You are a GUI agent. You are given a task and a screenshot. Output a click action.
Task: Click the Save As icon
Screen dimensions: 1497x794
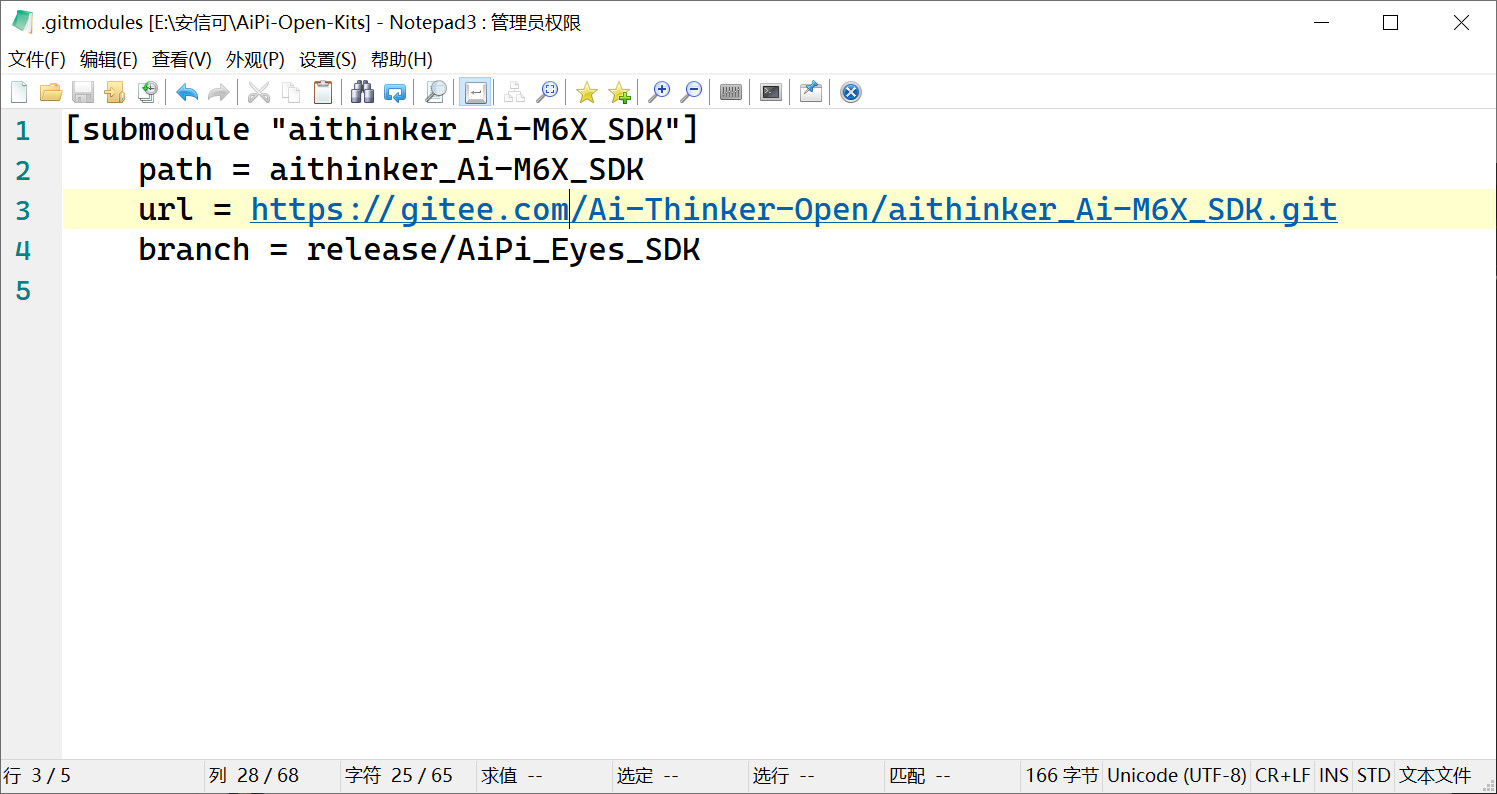pyautogui.click(x=115, y=93)
